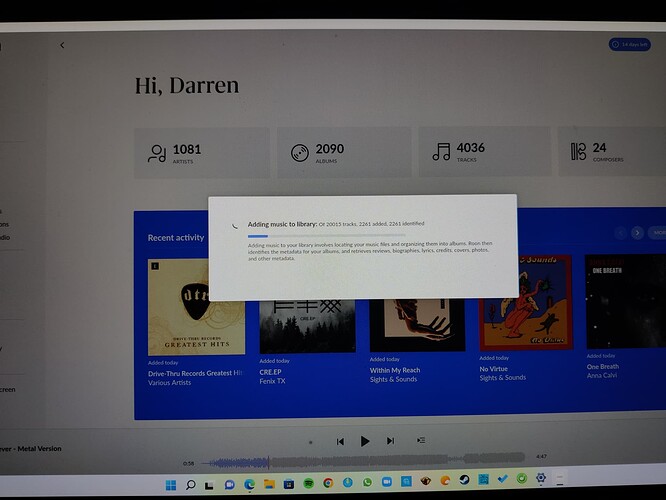Viewport: 666px width, 500px height.
Task: Launch Google Chrome from taskbar
Action: pos(328,483)
